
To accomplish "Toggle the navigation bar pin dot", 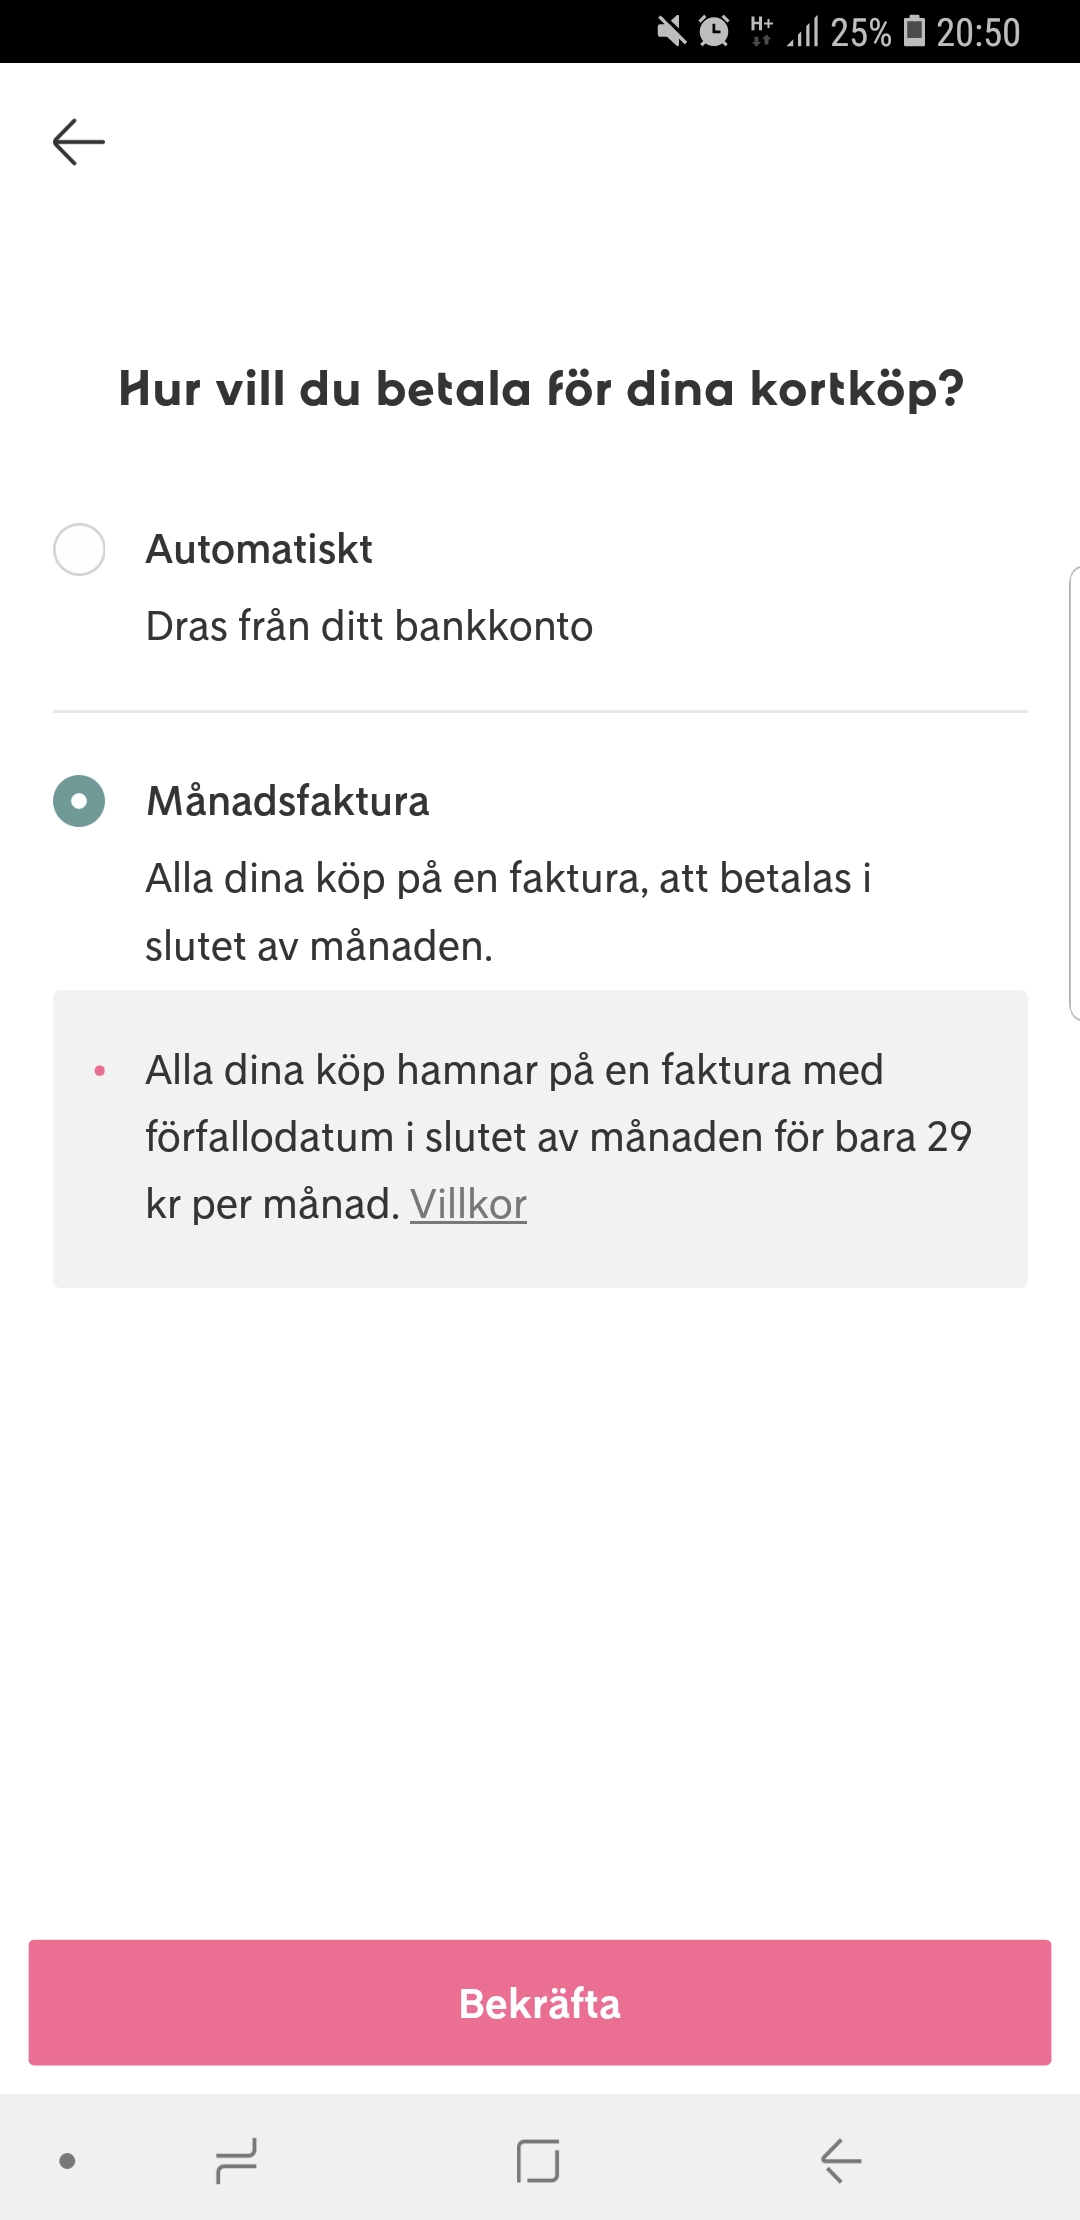I will [x=68, y=2161].
